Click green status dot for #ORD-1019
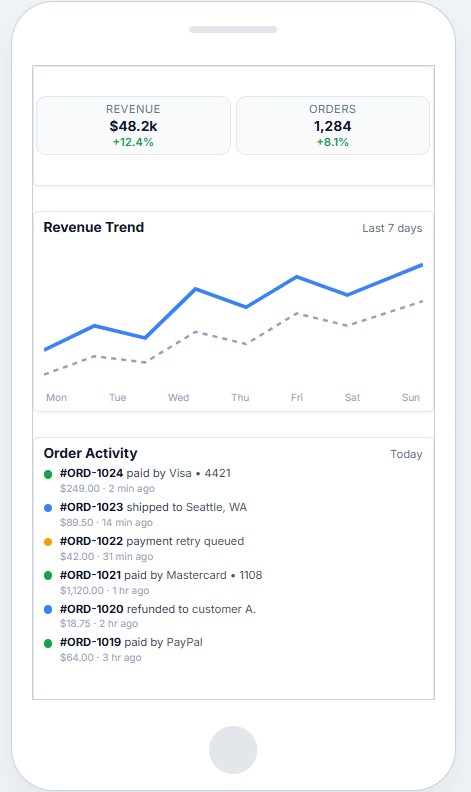 [x=48, y=644]
